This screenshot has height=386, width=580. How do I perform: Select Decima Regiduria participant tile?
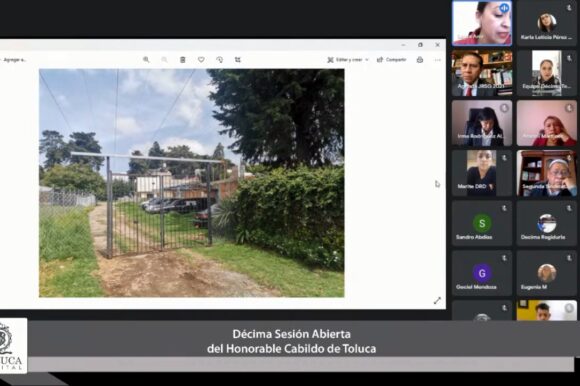point(547,223)
